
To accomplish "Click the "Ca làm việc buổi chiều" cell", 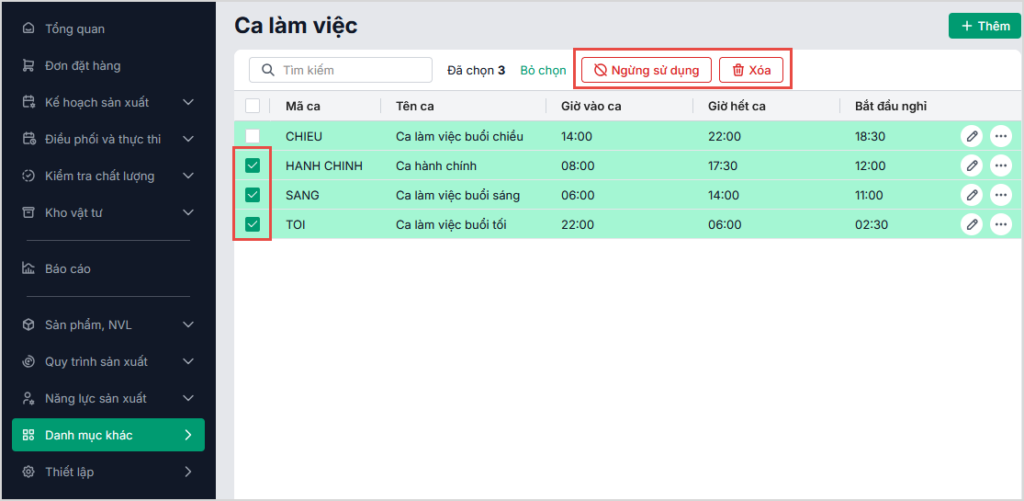I will click(460, 136).
